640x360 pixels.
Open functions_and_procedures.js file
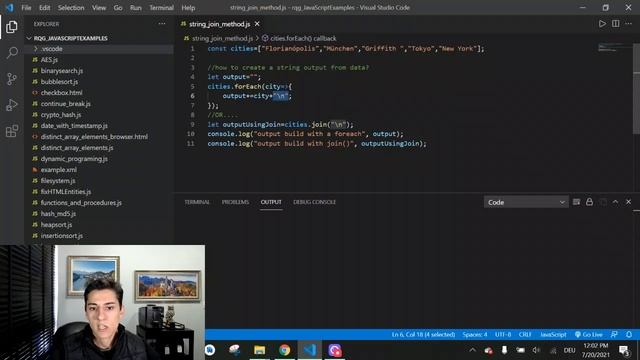click(x=81, y=203)
